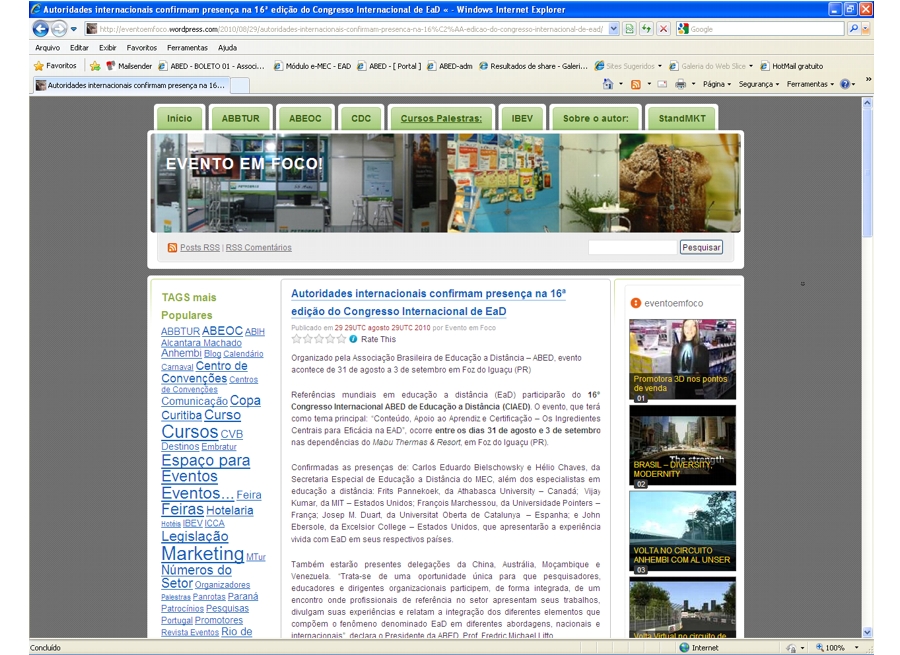Expand the Página dropdown menu
Image resolution: width=900 pixels, height=655 pixels.
pos(717,84)
